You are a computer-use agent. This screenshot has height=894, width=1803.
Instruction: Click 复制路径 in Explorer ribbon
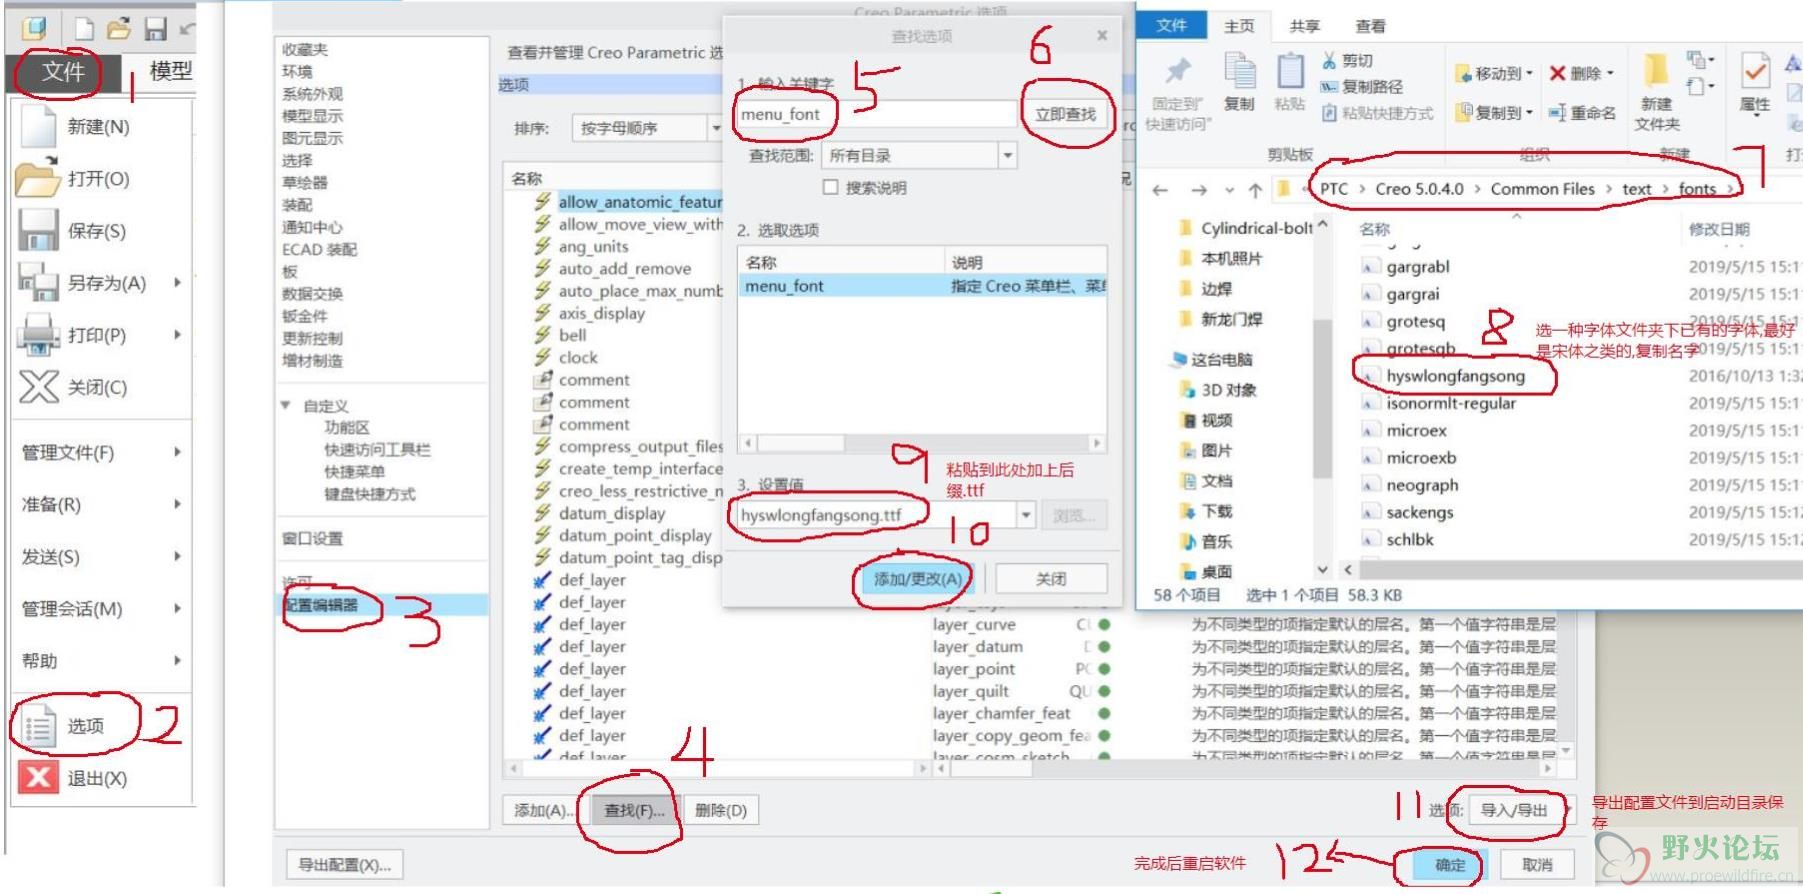click(x=1362, y=87)
